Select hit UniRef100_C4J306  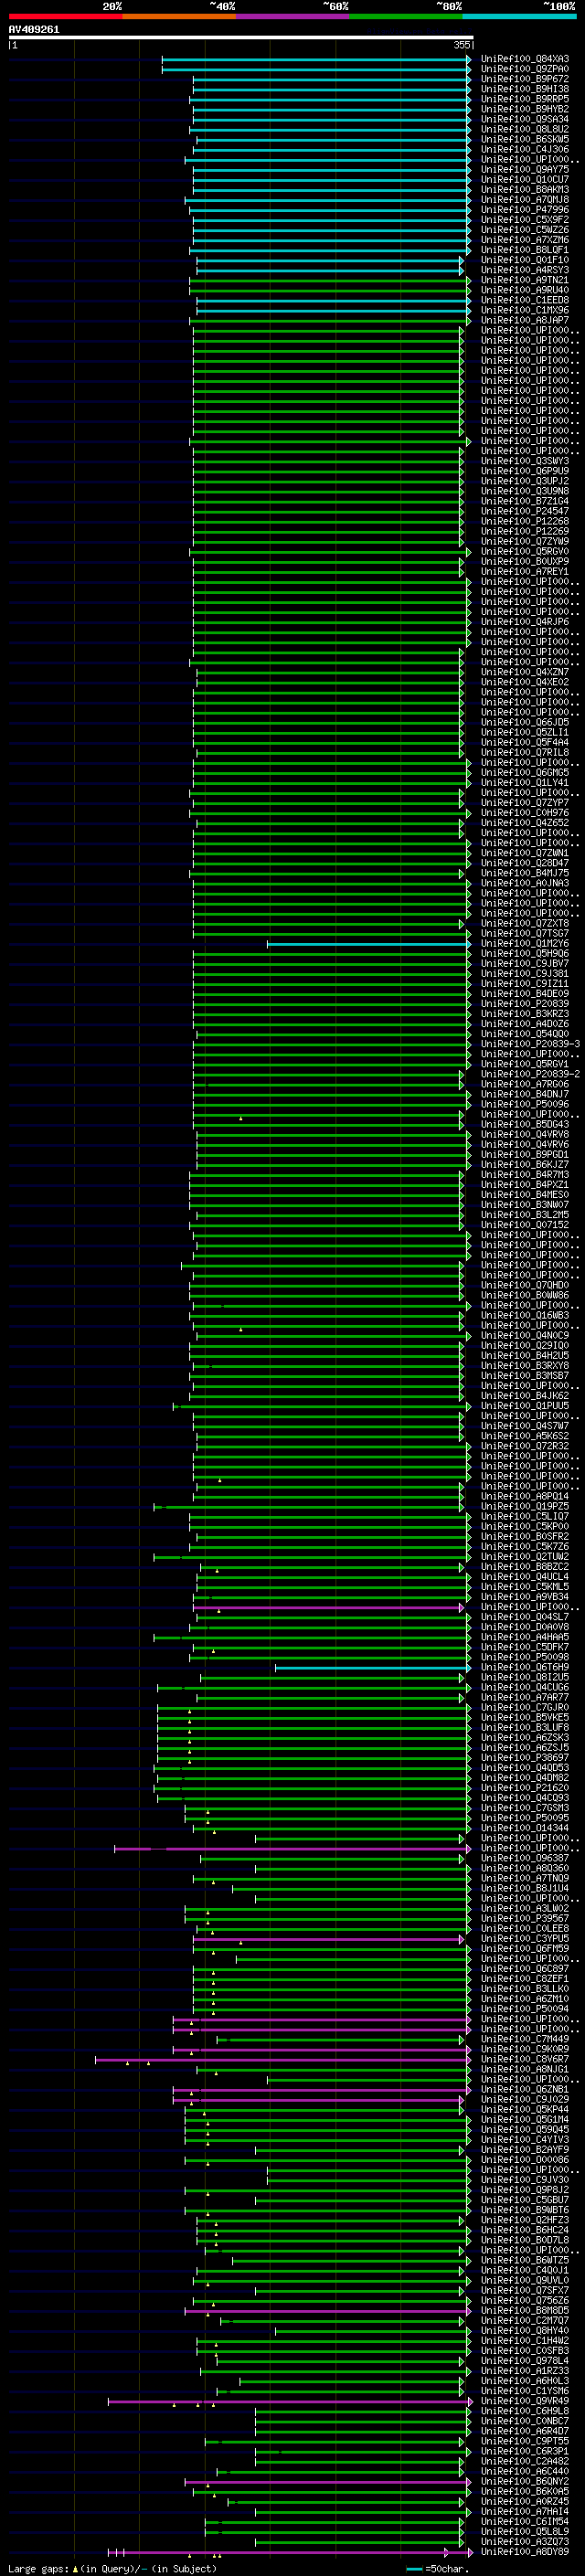[x=524, y=149]
